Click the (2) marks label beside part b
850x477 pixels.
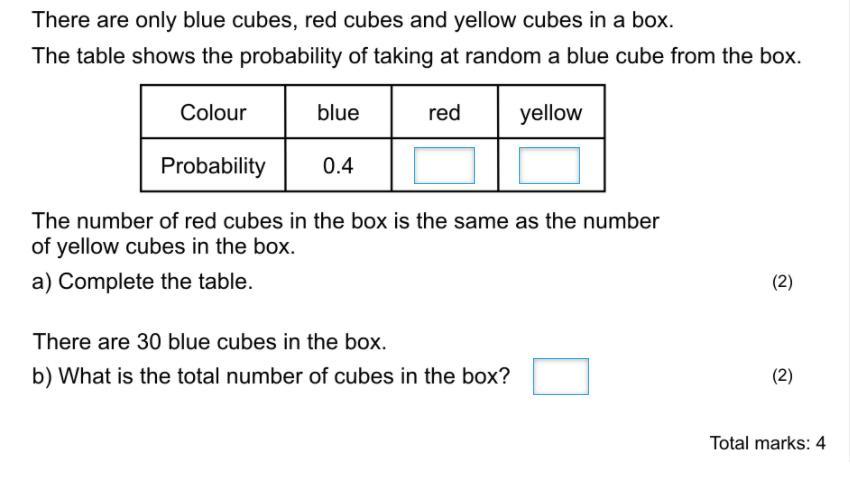click(782, 375)
